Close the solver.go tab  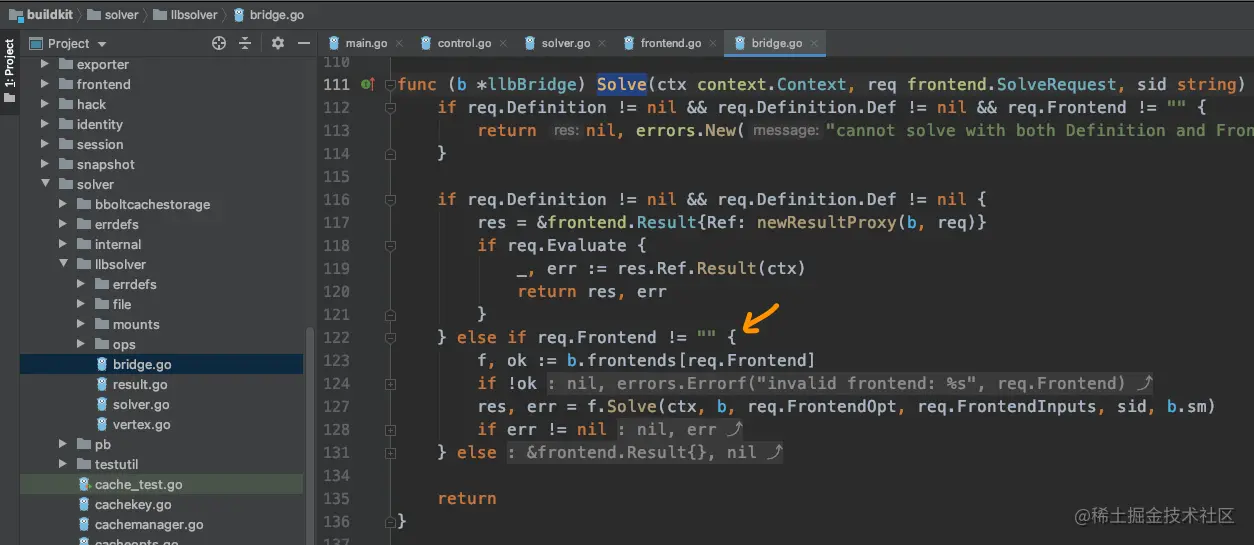click(603, 43)
